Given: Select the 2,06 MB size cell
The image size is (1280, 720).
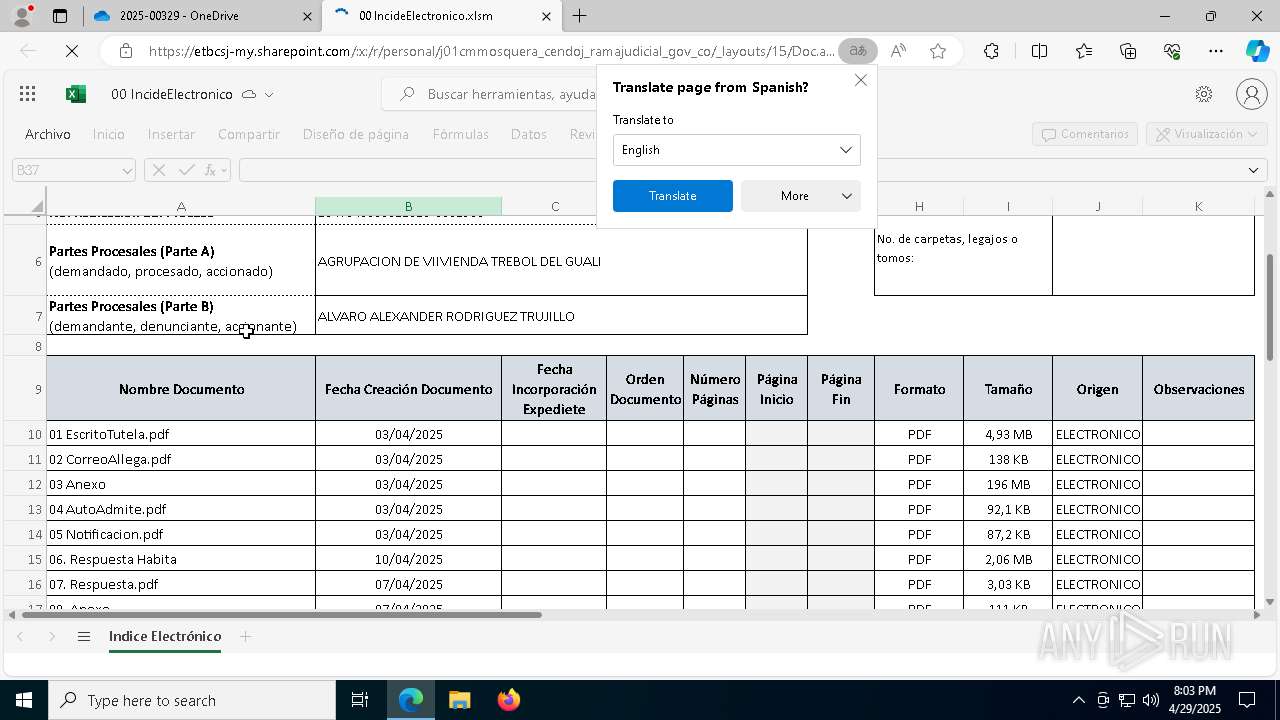Looking at the screenshot, I should click(x=1008, y=559).
